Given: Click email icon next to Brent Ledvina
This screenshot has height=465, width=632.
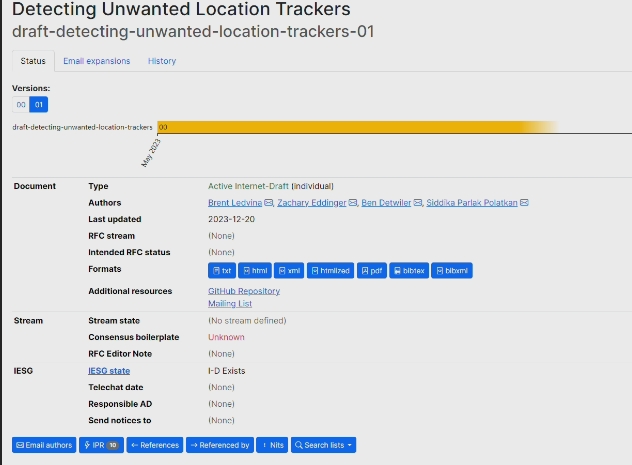Looking at the screenshot, I should 268,203.
